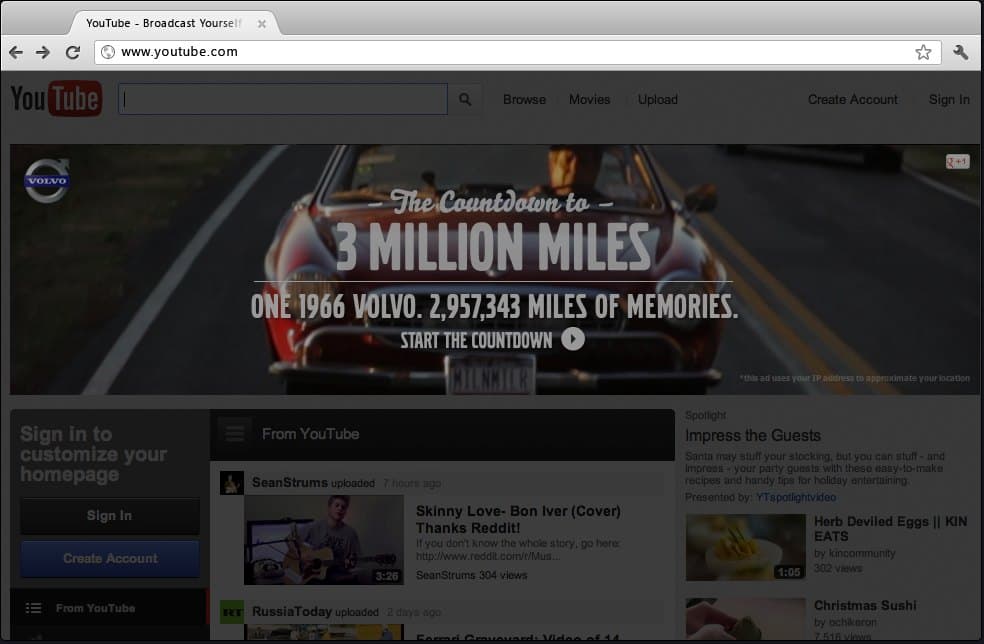This screenshot has width=984, height=644.
Task: Click Sign In in the top header
Action: (x=949, y=99)
